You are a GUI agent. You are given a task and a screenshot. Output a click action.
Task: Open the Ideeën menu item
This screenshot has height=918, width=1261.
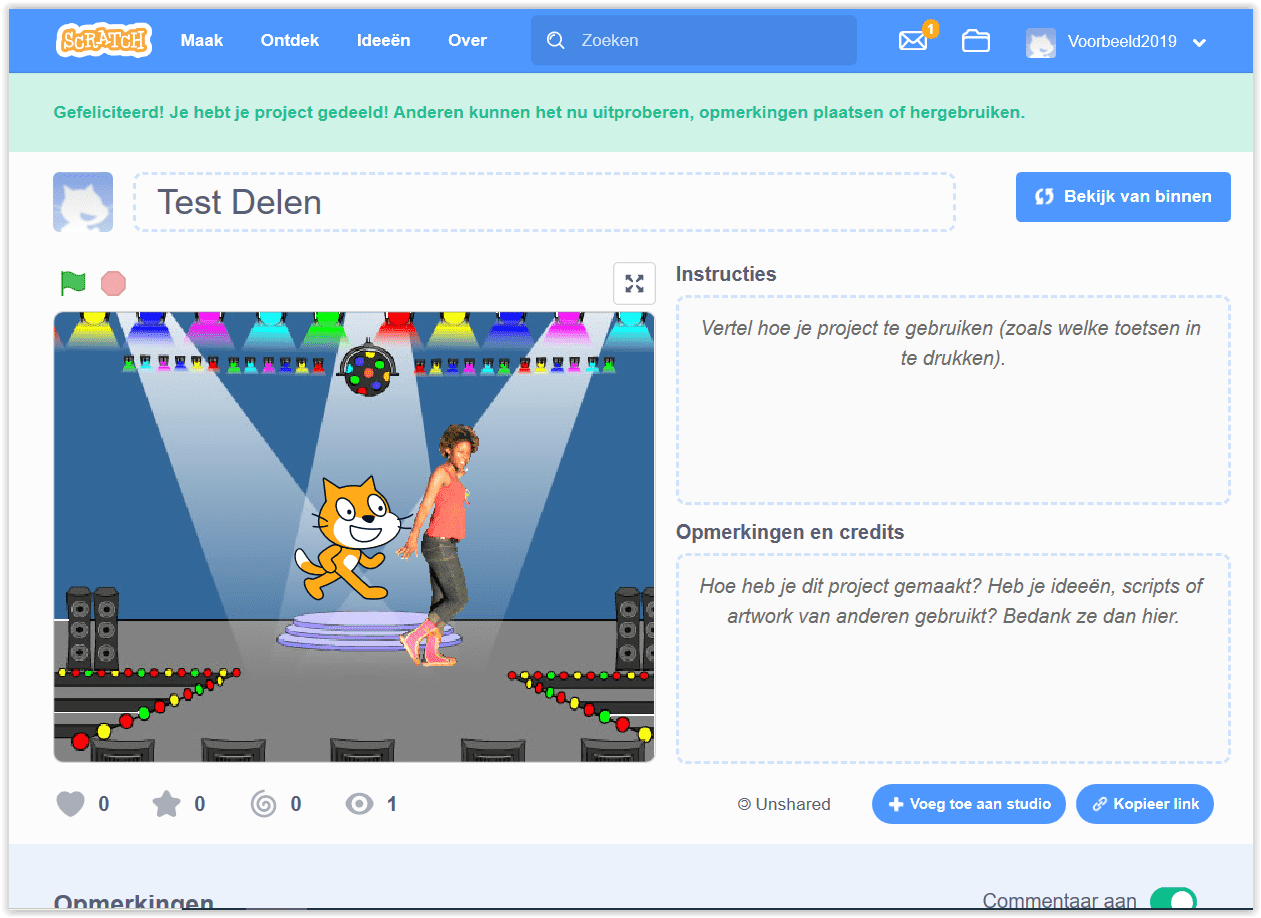pos(383,41)
